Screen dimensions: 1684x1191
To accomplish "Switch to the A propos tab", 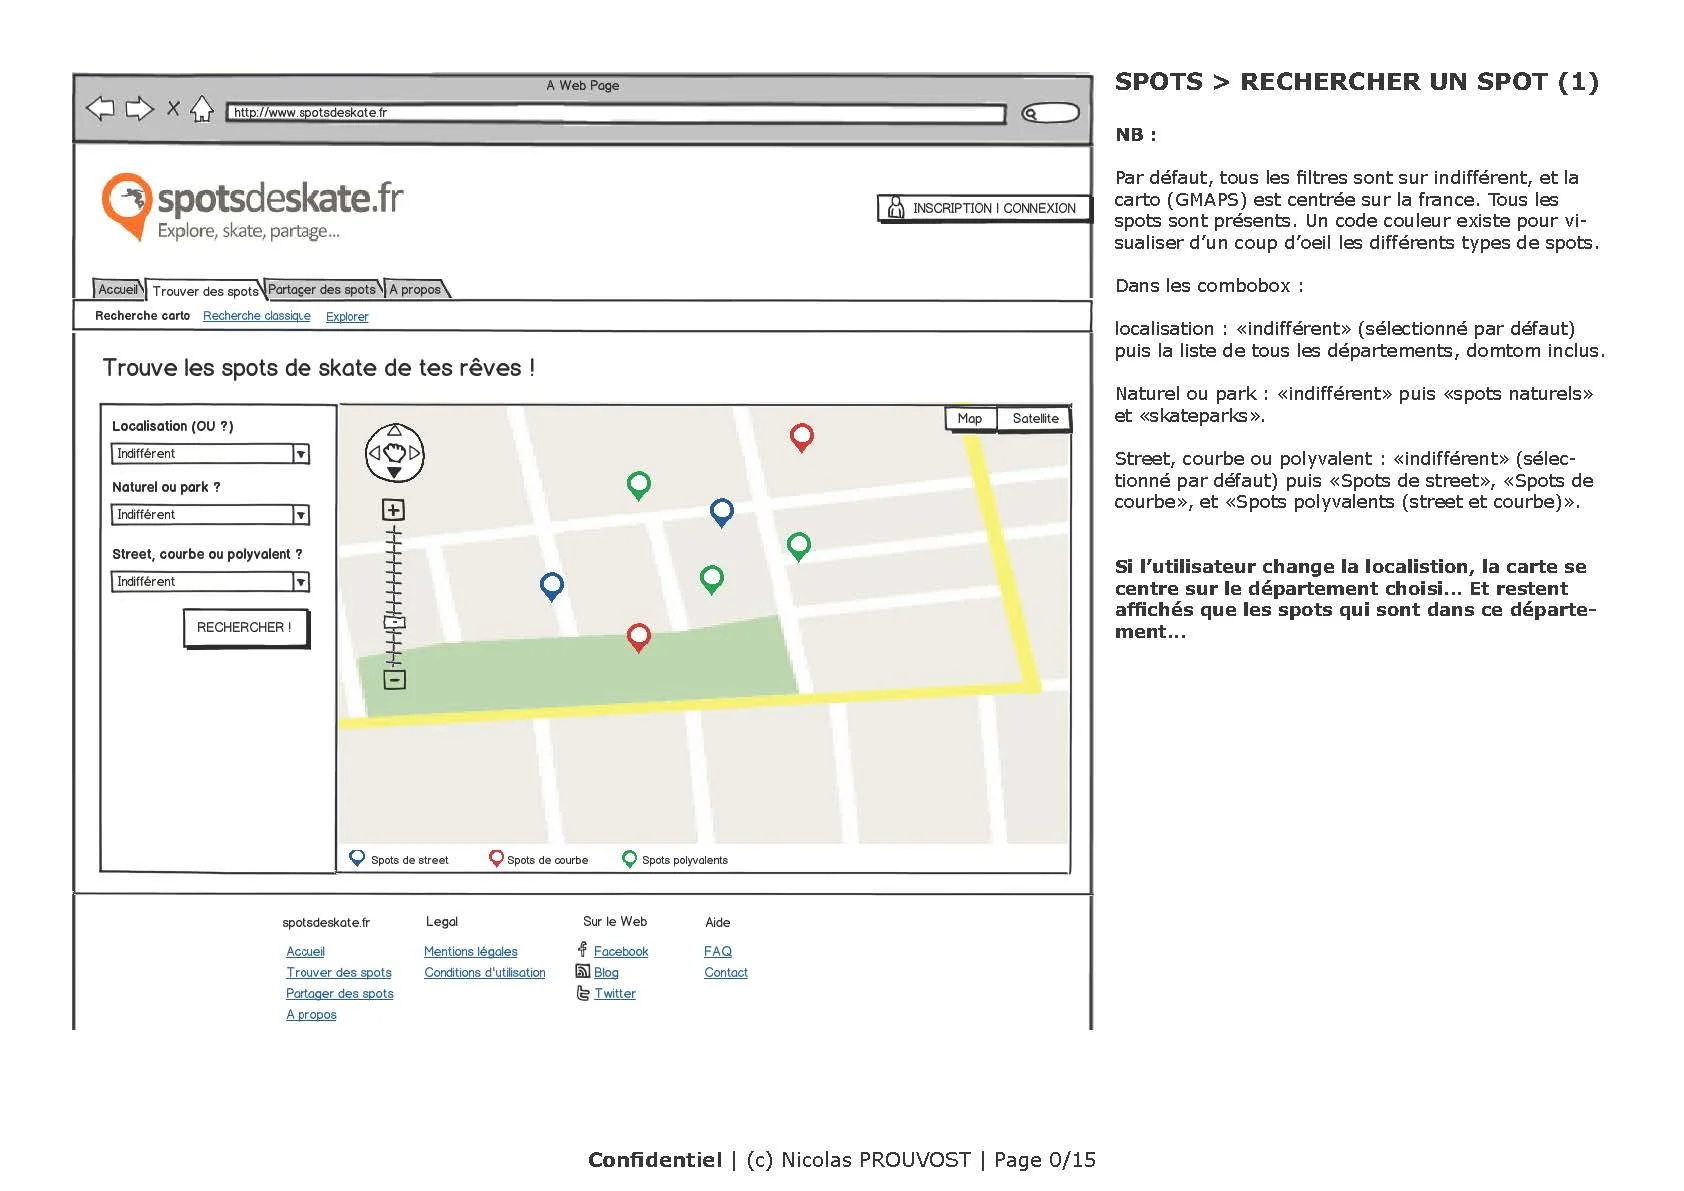I will (416, 289).
